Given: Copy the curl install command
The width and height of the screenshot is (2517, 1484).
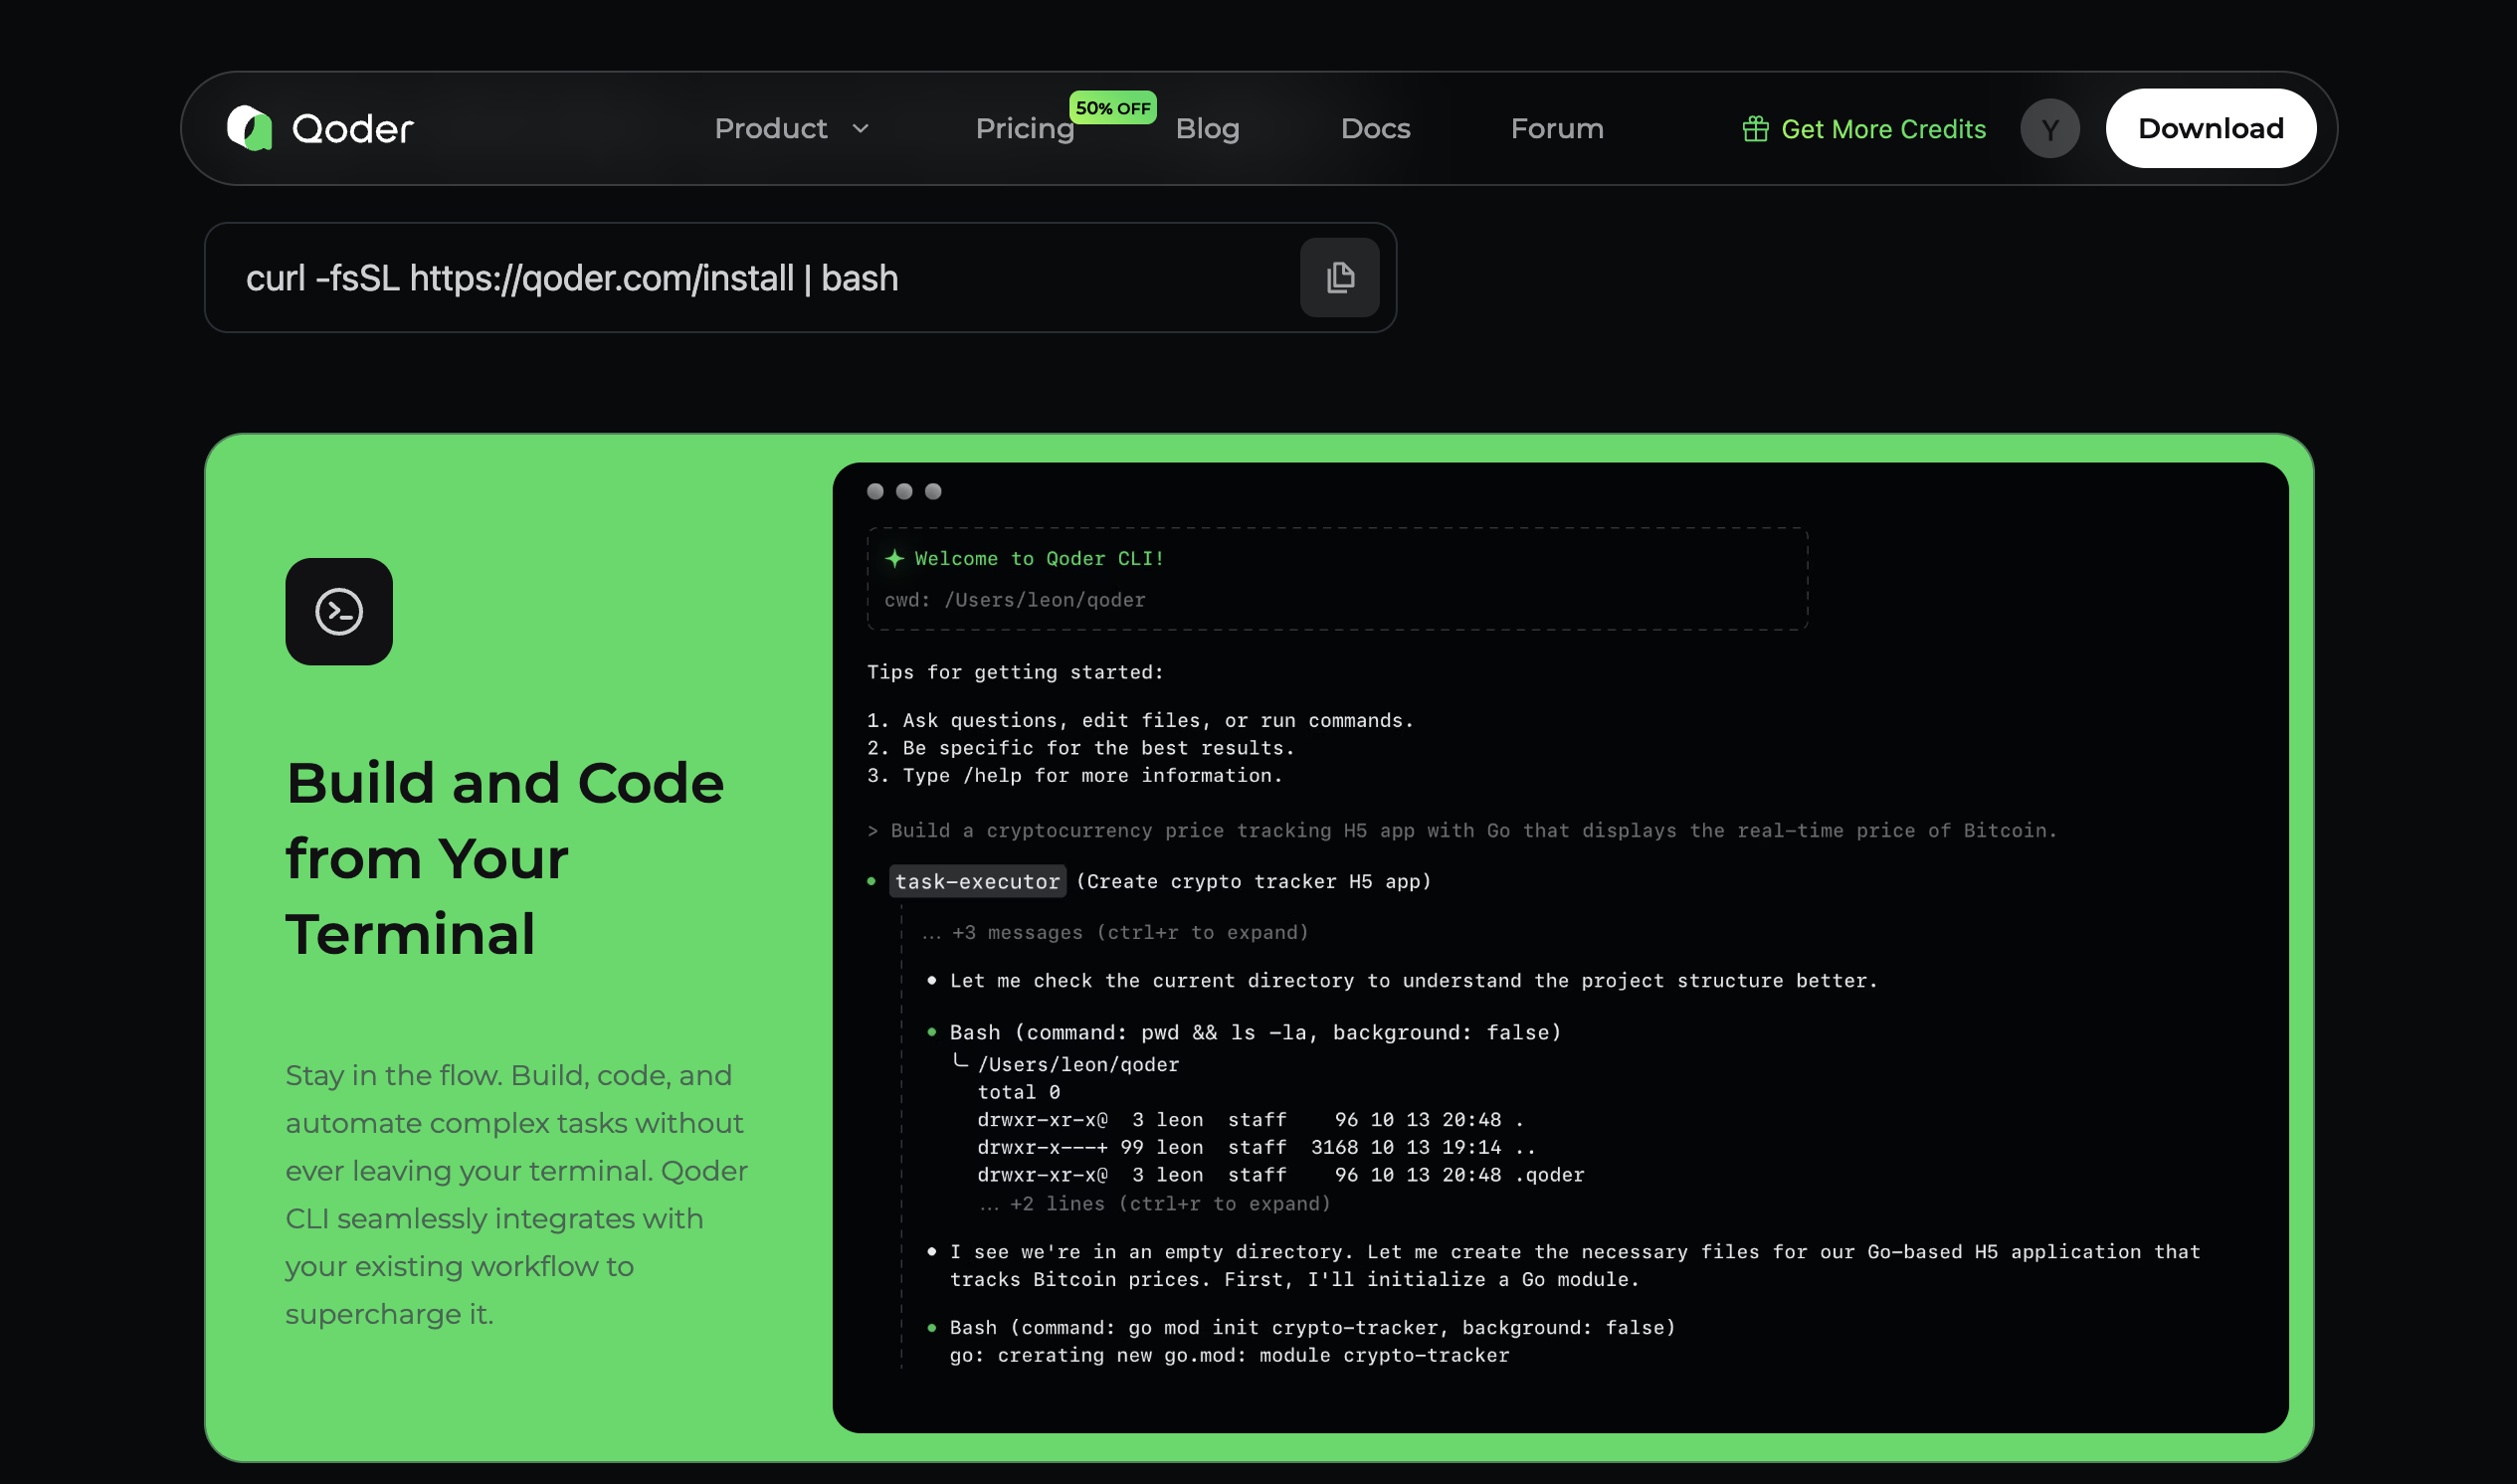Looking at the screenshot, I should 1339,278.
